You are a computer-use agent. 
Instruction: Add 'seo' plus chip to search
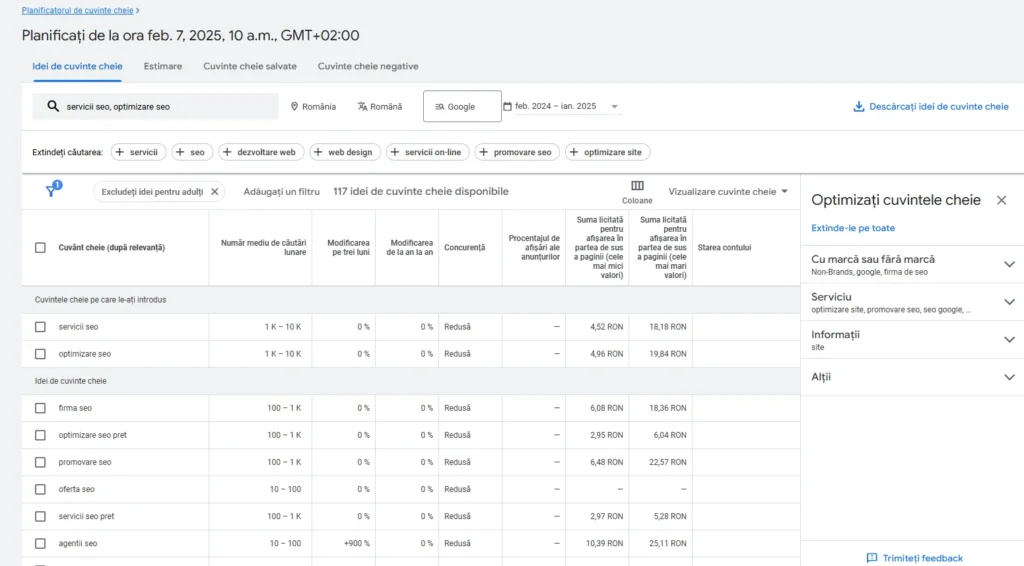(x=192, y=152)
